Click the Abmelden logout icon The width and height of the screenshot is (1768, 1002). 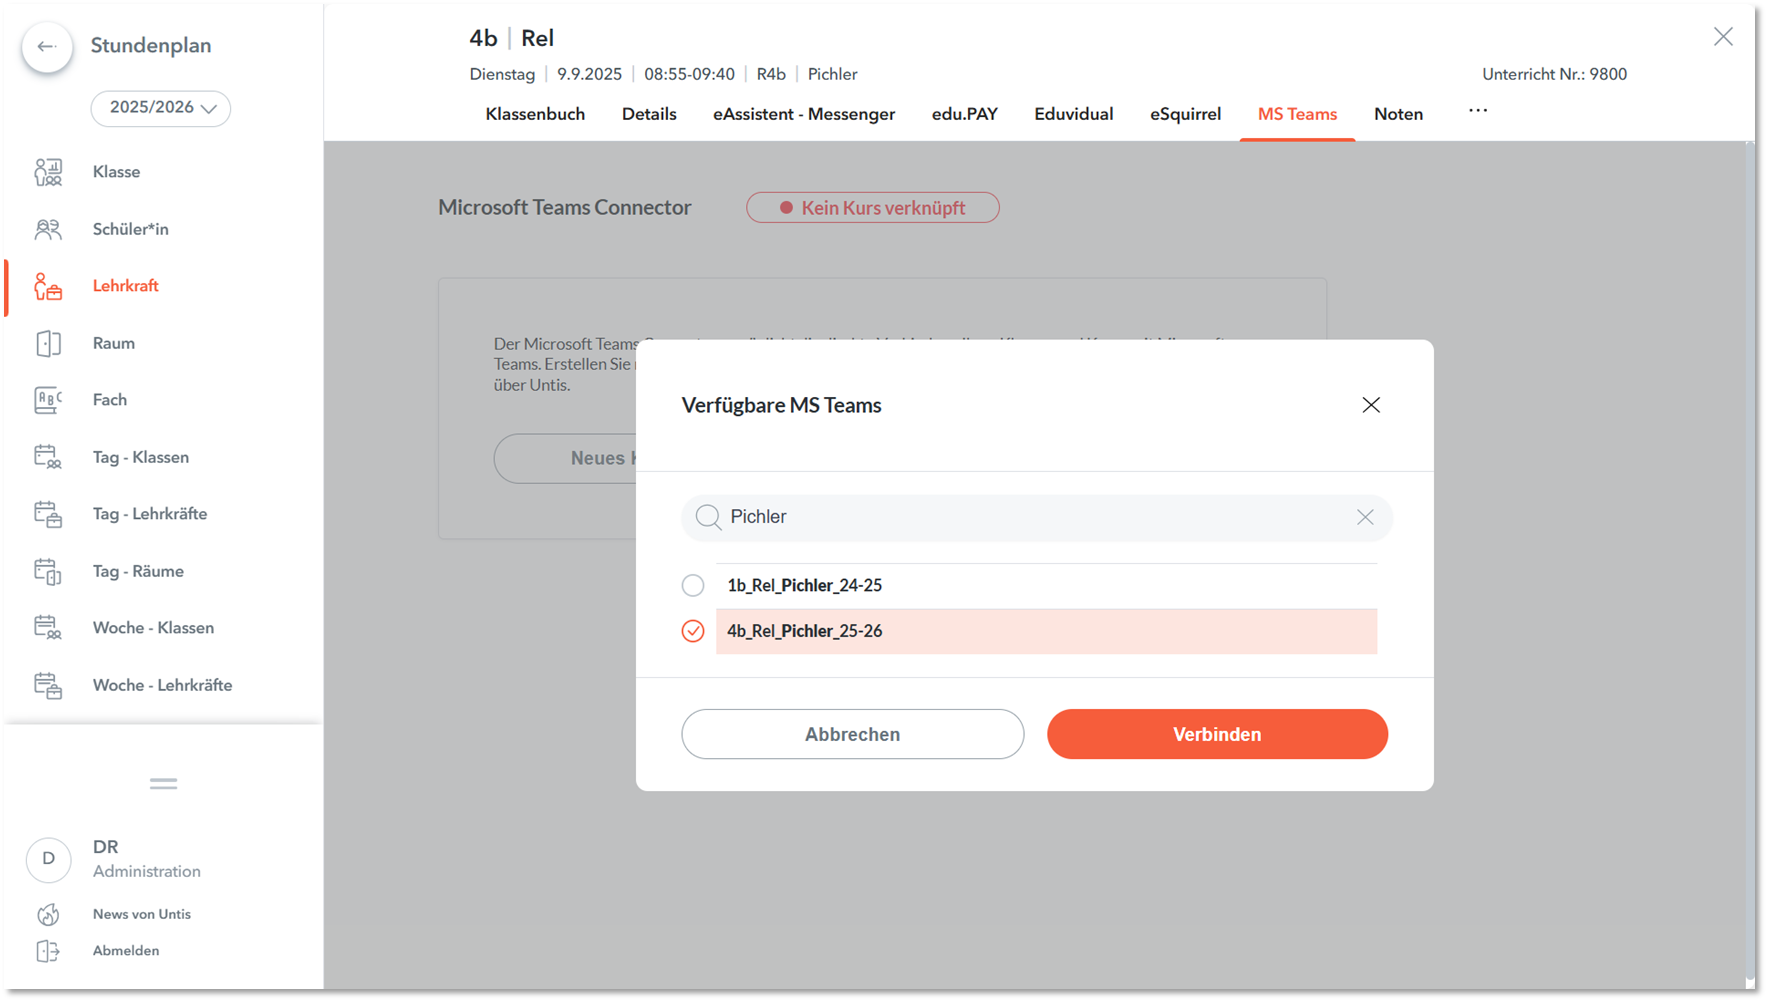[x=48, y=951]
